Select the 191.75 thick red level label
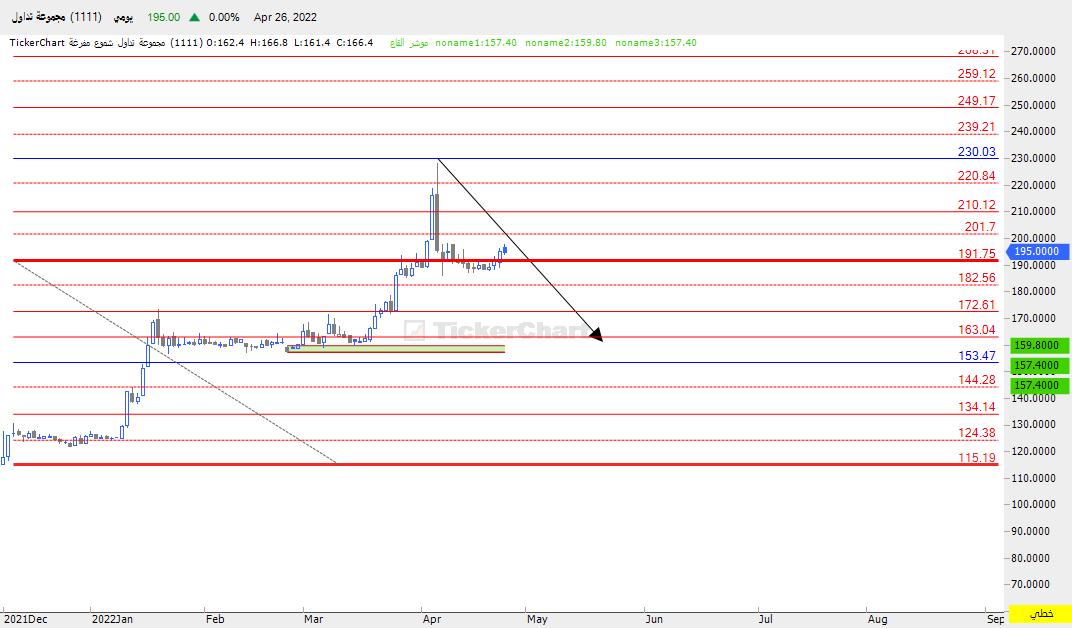Screen dimensions: 1072x628 (x=976, y=254)
